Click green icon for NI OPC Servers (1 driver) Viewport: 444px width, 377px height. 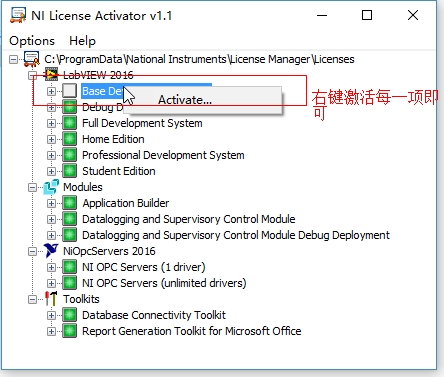tap(69, 267)
